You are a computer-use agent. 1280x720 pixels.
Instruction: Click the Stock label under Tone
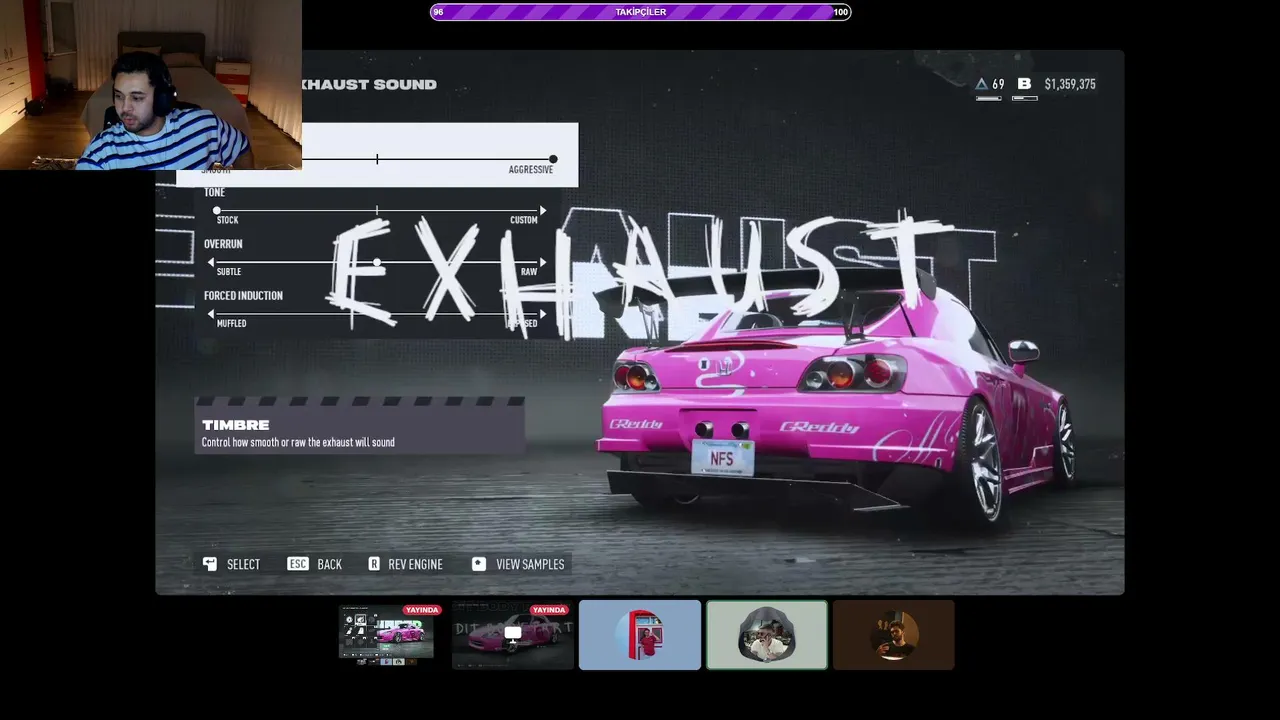coord(228,220)
